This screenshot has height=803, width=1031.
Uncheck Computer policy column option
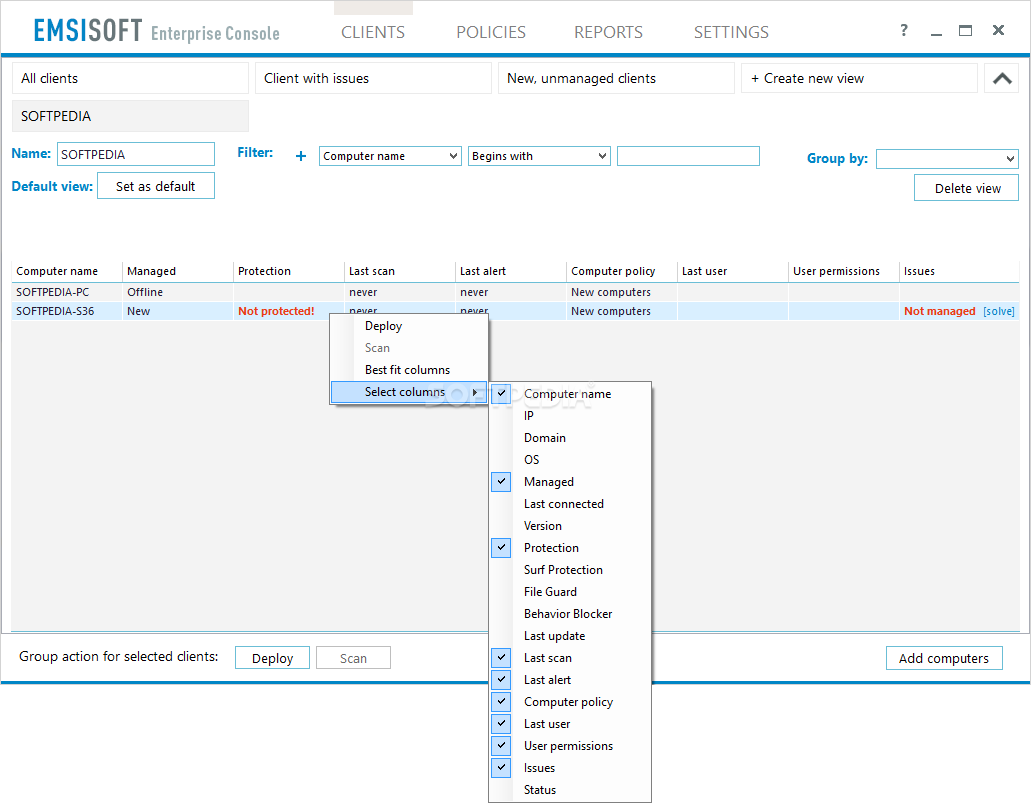(x=501, y=701)
